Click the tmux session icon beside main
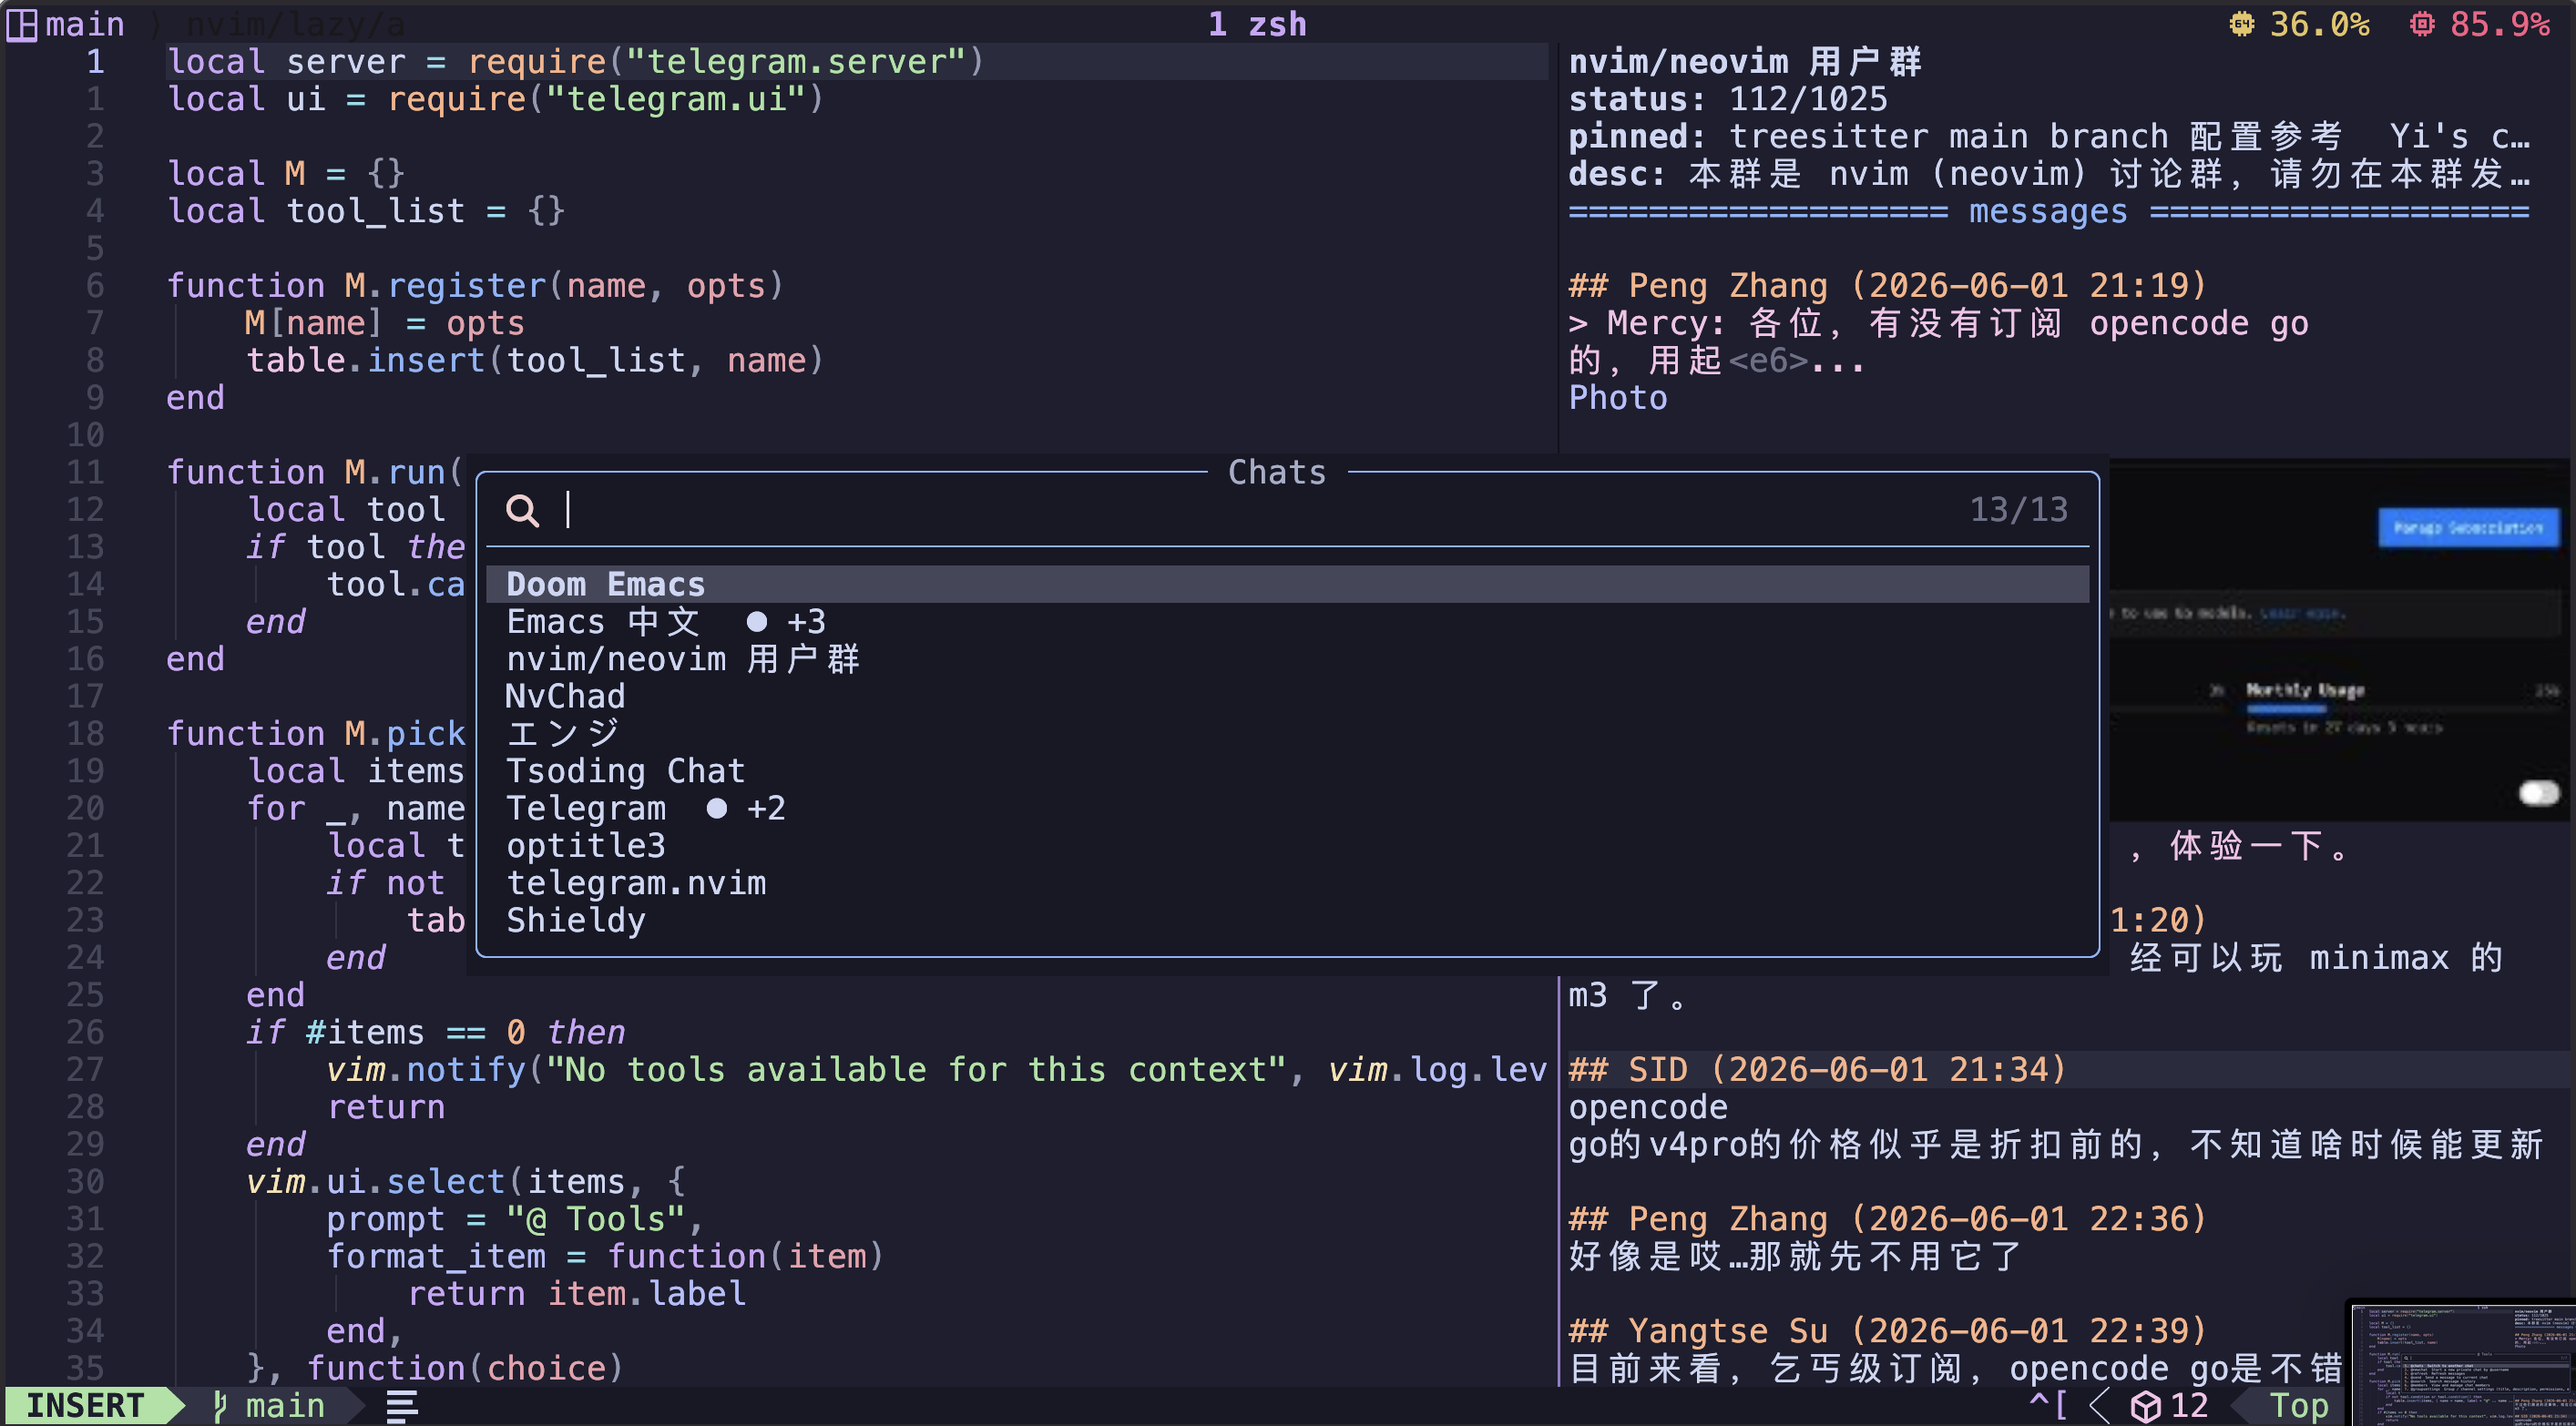This screenshot has height=1426, width=2576. (x=21, y=24)
